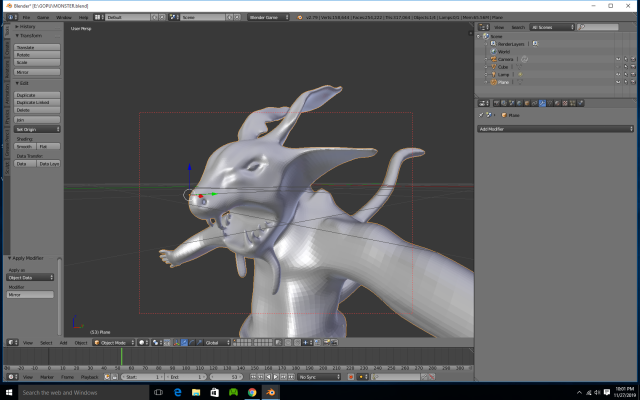The height and width of the screenshot is (400, 640).
Task: Click the Duplicate Linked button
Action: click(37, 102)
